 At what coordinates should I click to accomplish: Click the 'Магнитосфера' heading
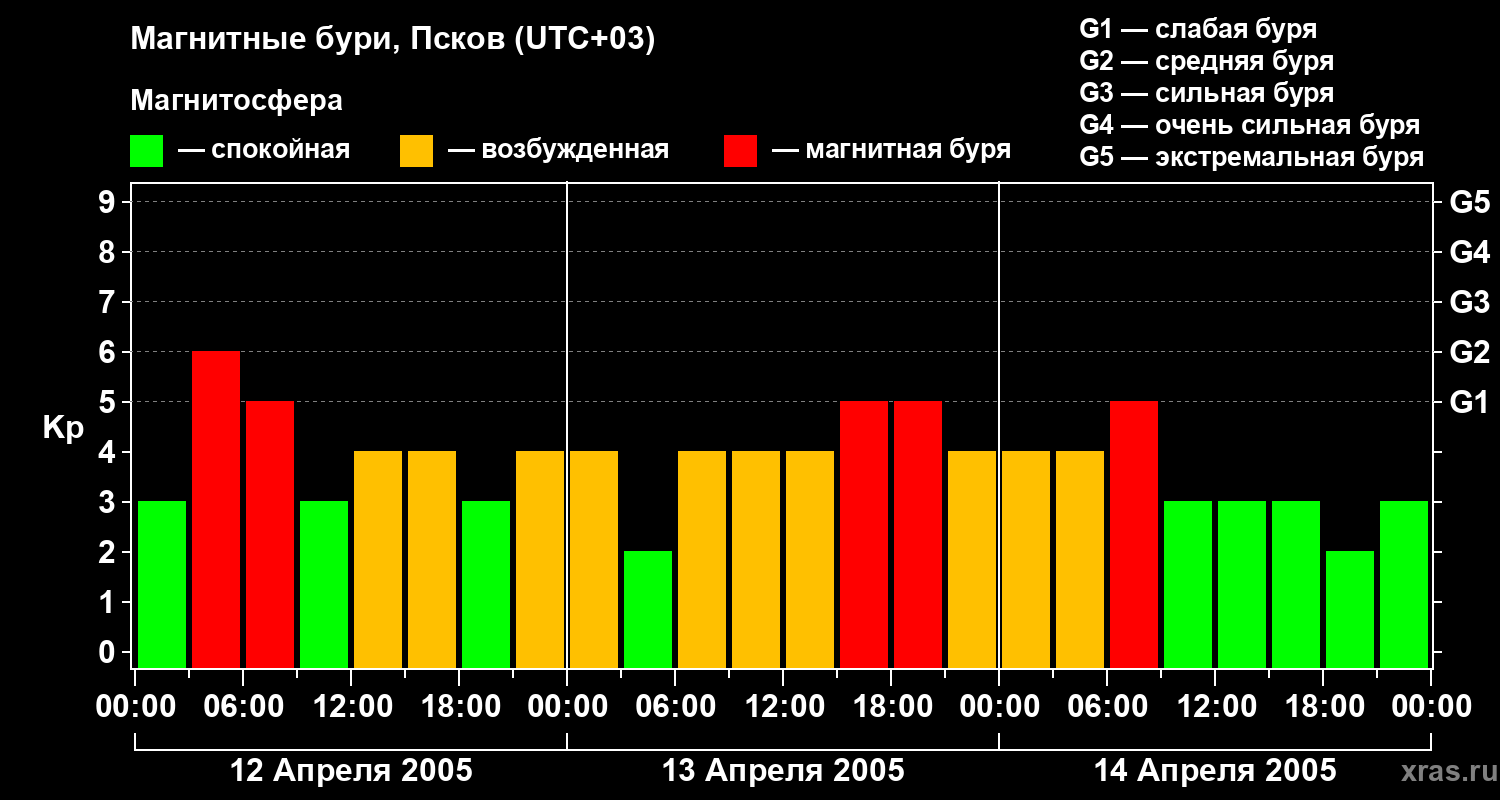tap(236, 101)
